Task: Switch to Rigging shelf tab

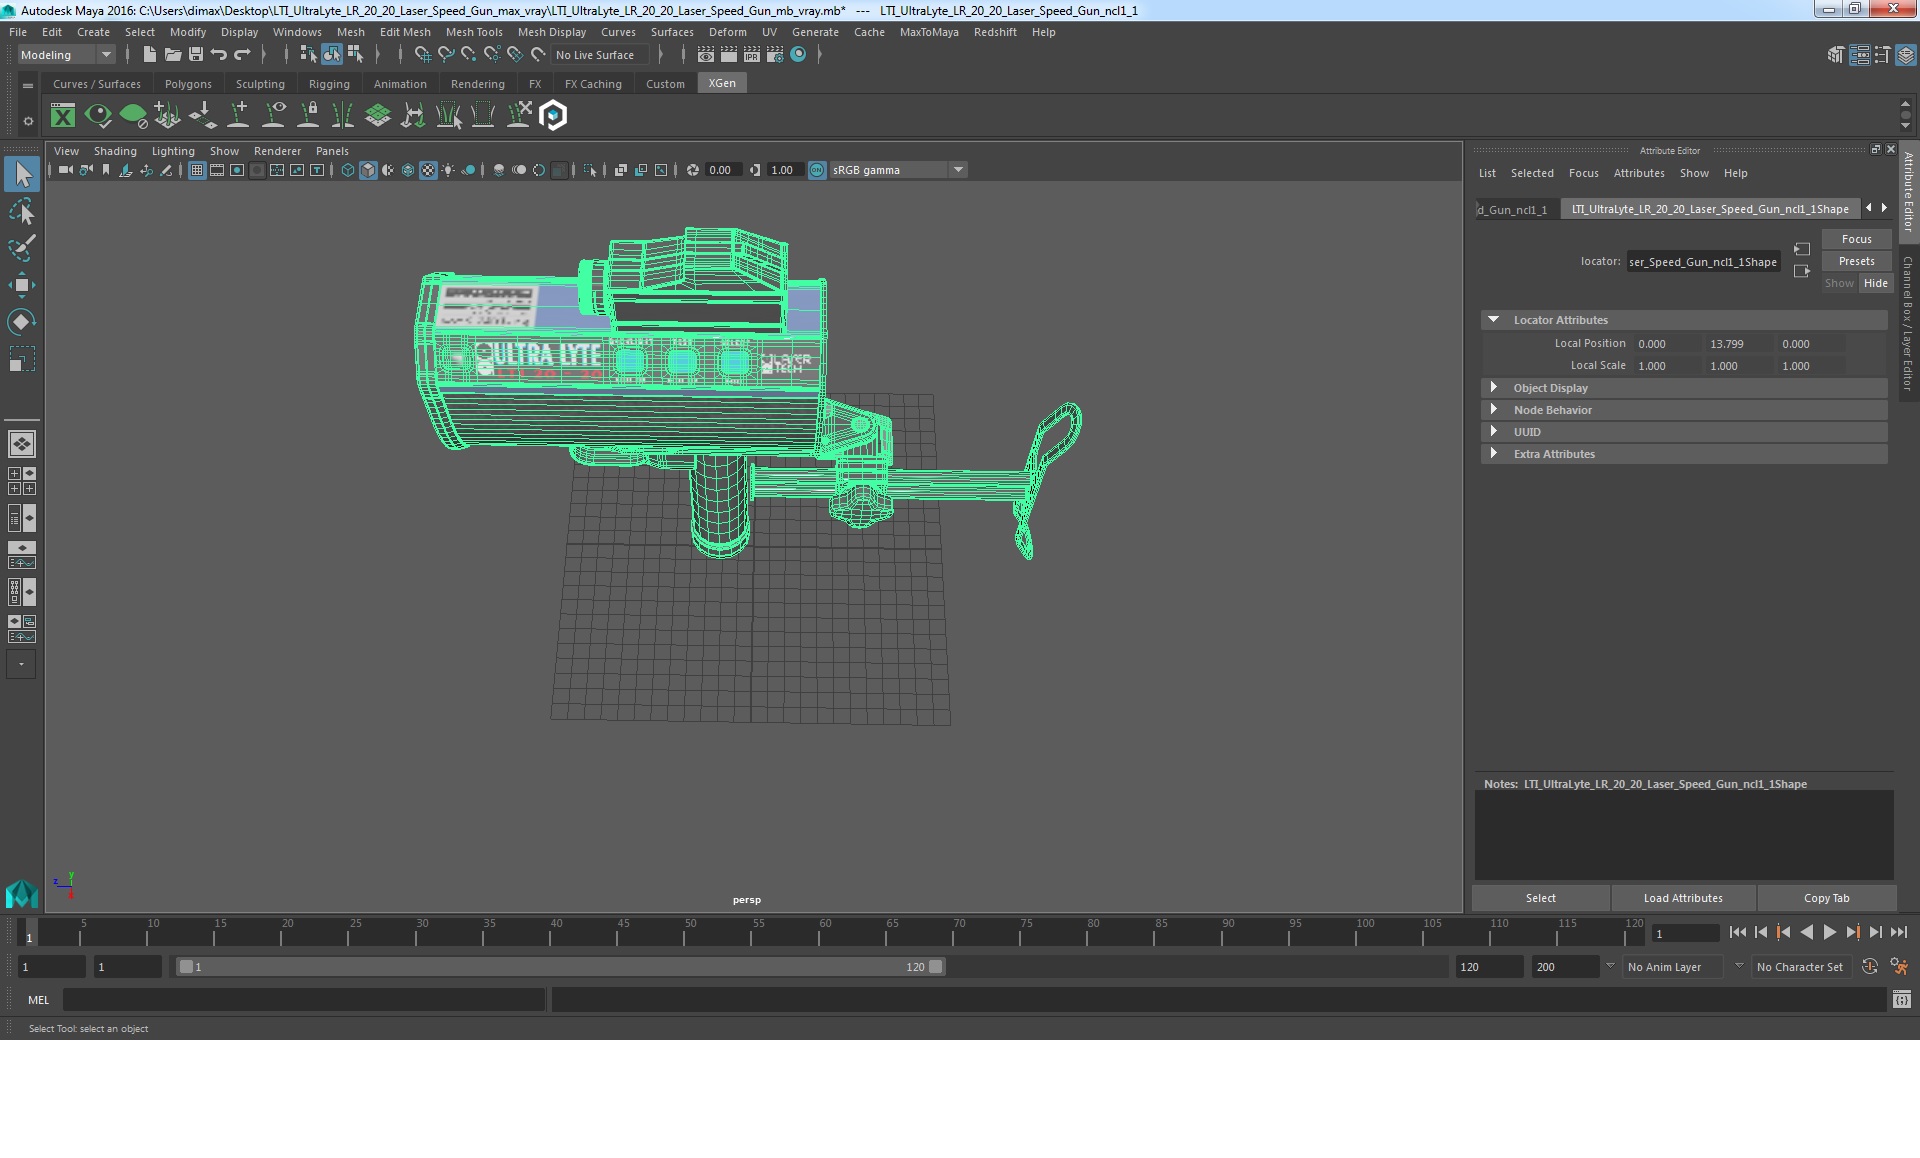Action: click(x=329, y=84)
